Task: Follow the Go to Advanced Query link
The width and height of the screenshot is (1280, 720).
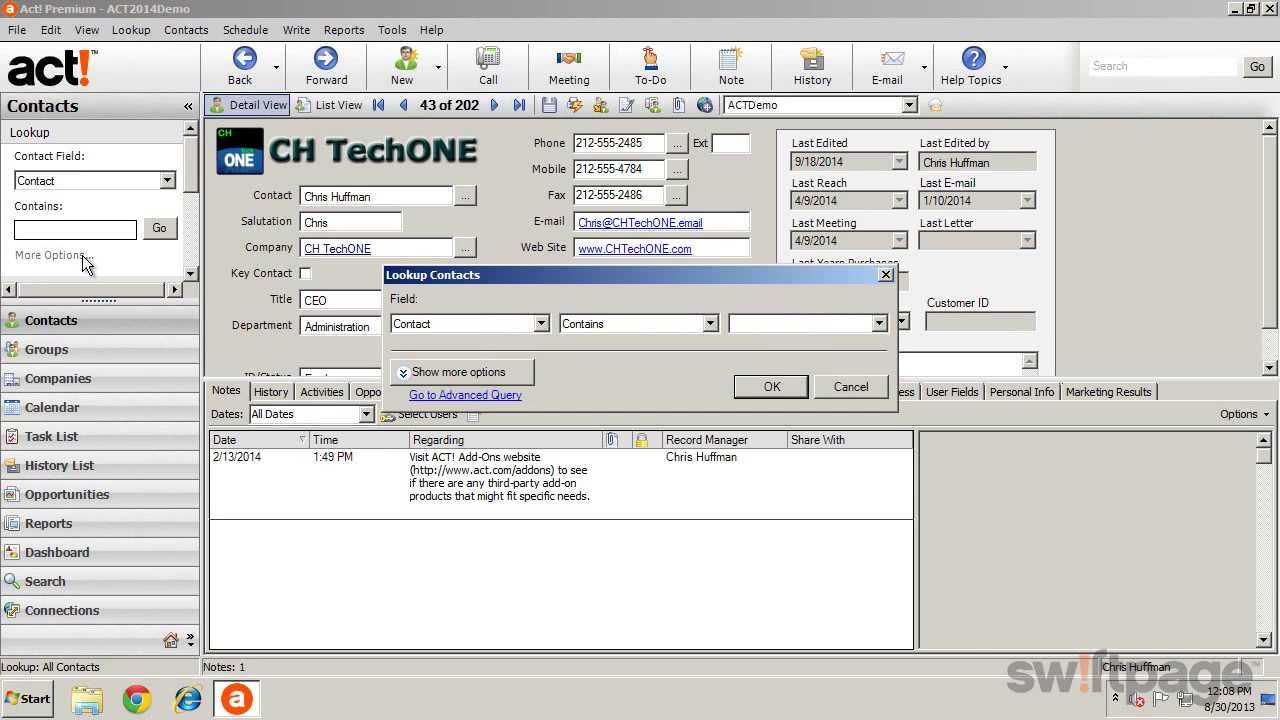Action: 465,395
